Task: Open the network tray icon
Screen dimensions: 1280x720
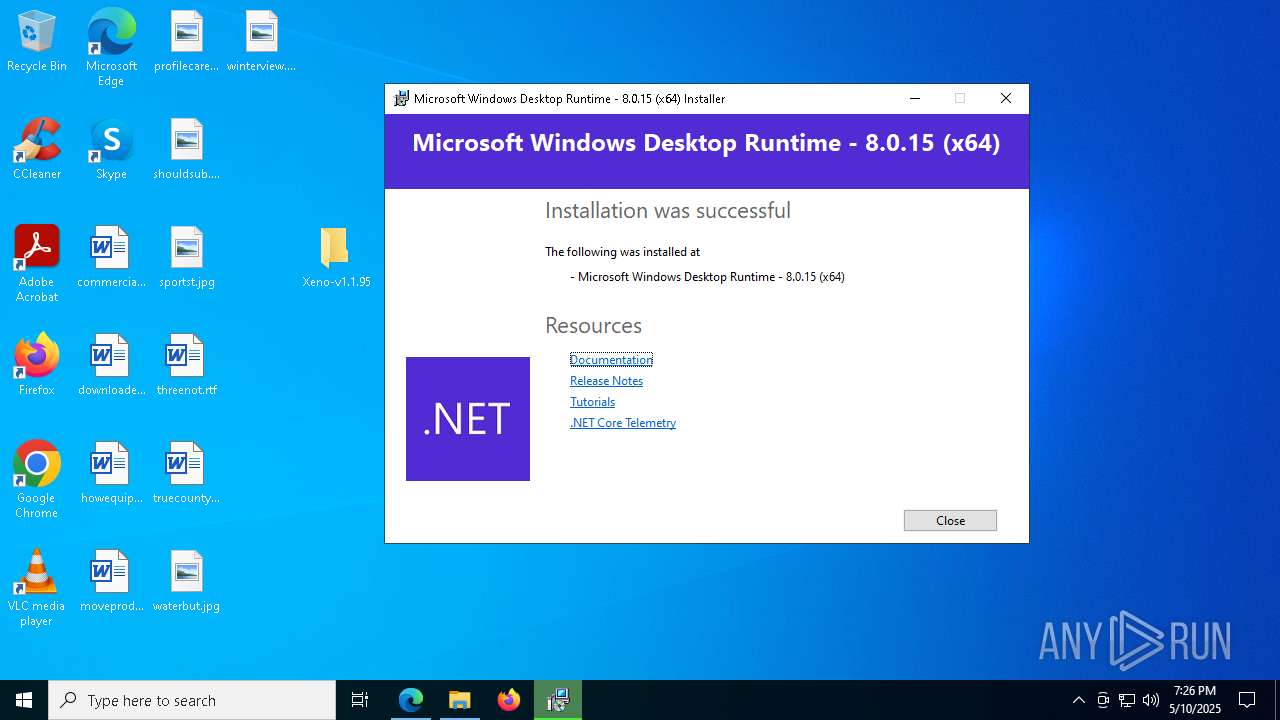Action: [x=1127, y=700]
